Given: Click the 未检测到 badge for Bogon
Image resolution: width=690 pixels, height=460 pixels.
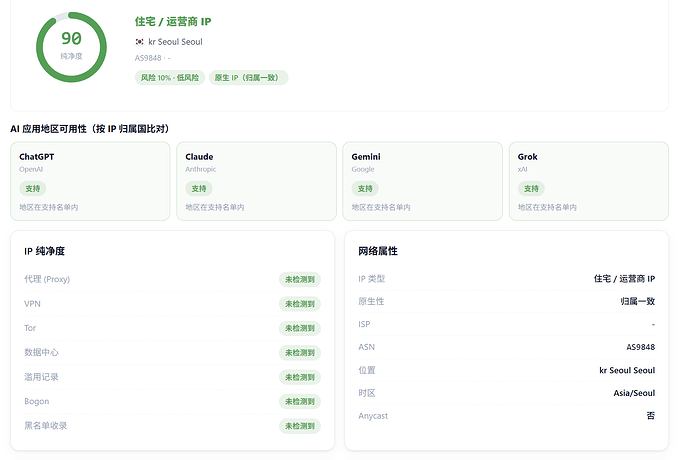Looking at the screenshot, I should click(300, 401).
